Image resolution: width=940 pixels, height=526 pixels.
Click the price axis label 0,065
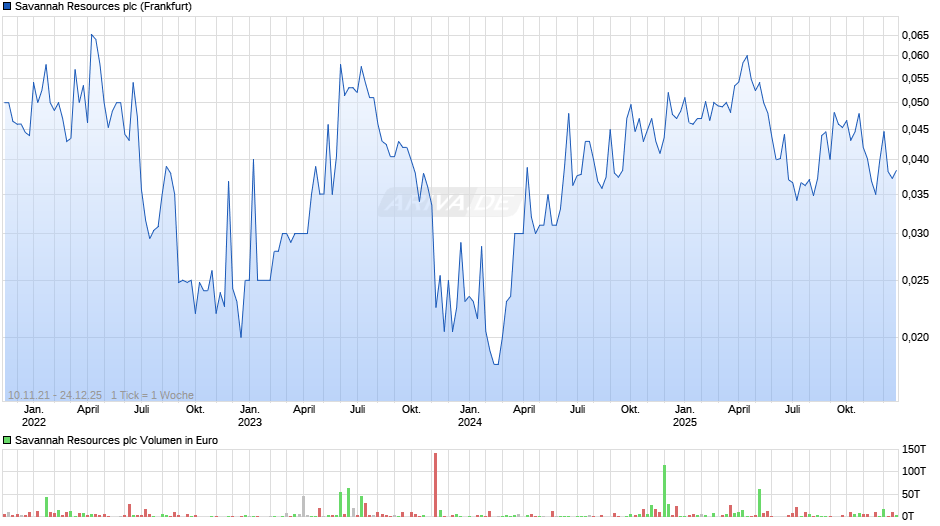(915, 35)
